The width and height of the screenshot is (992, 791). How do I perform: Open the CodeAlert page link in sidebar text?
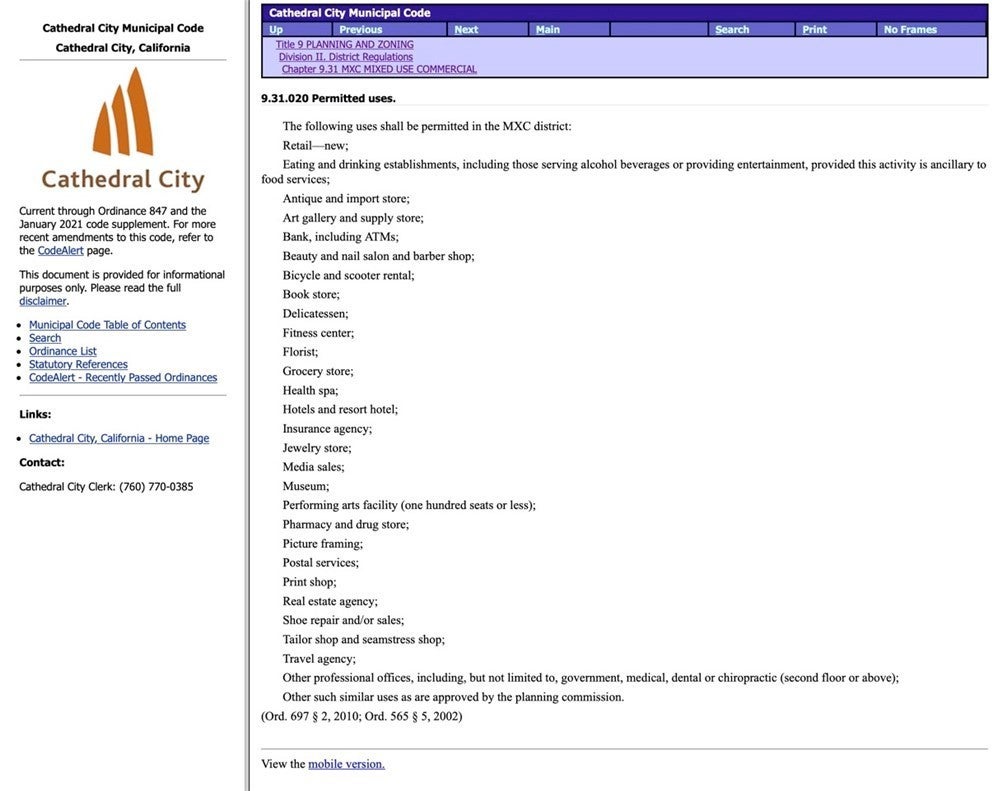coord(60,251)
